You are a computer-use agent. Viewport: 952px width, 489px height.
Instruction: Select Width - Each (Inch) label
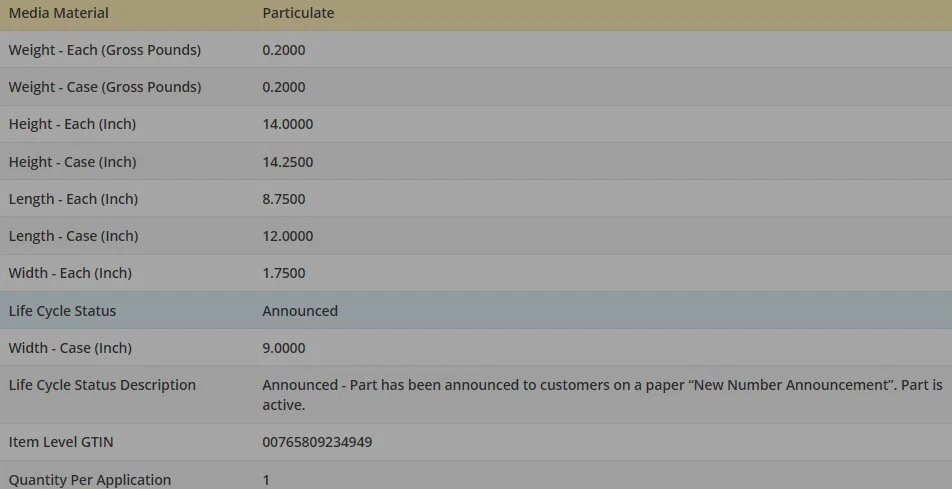point(70,273)
